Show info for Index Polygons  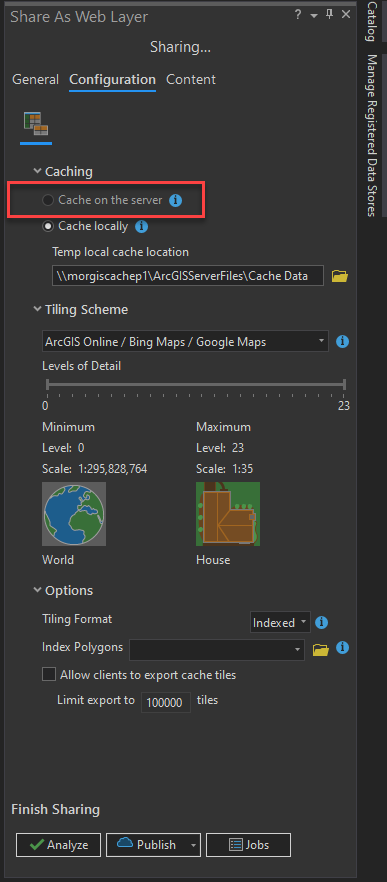click(343, 648)
